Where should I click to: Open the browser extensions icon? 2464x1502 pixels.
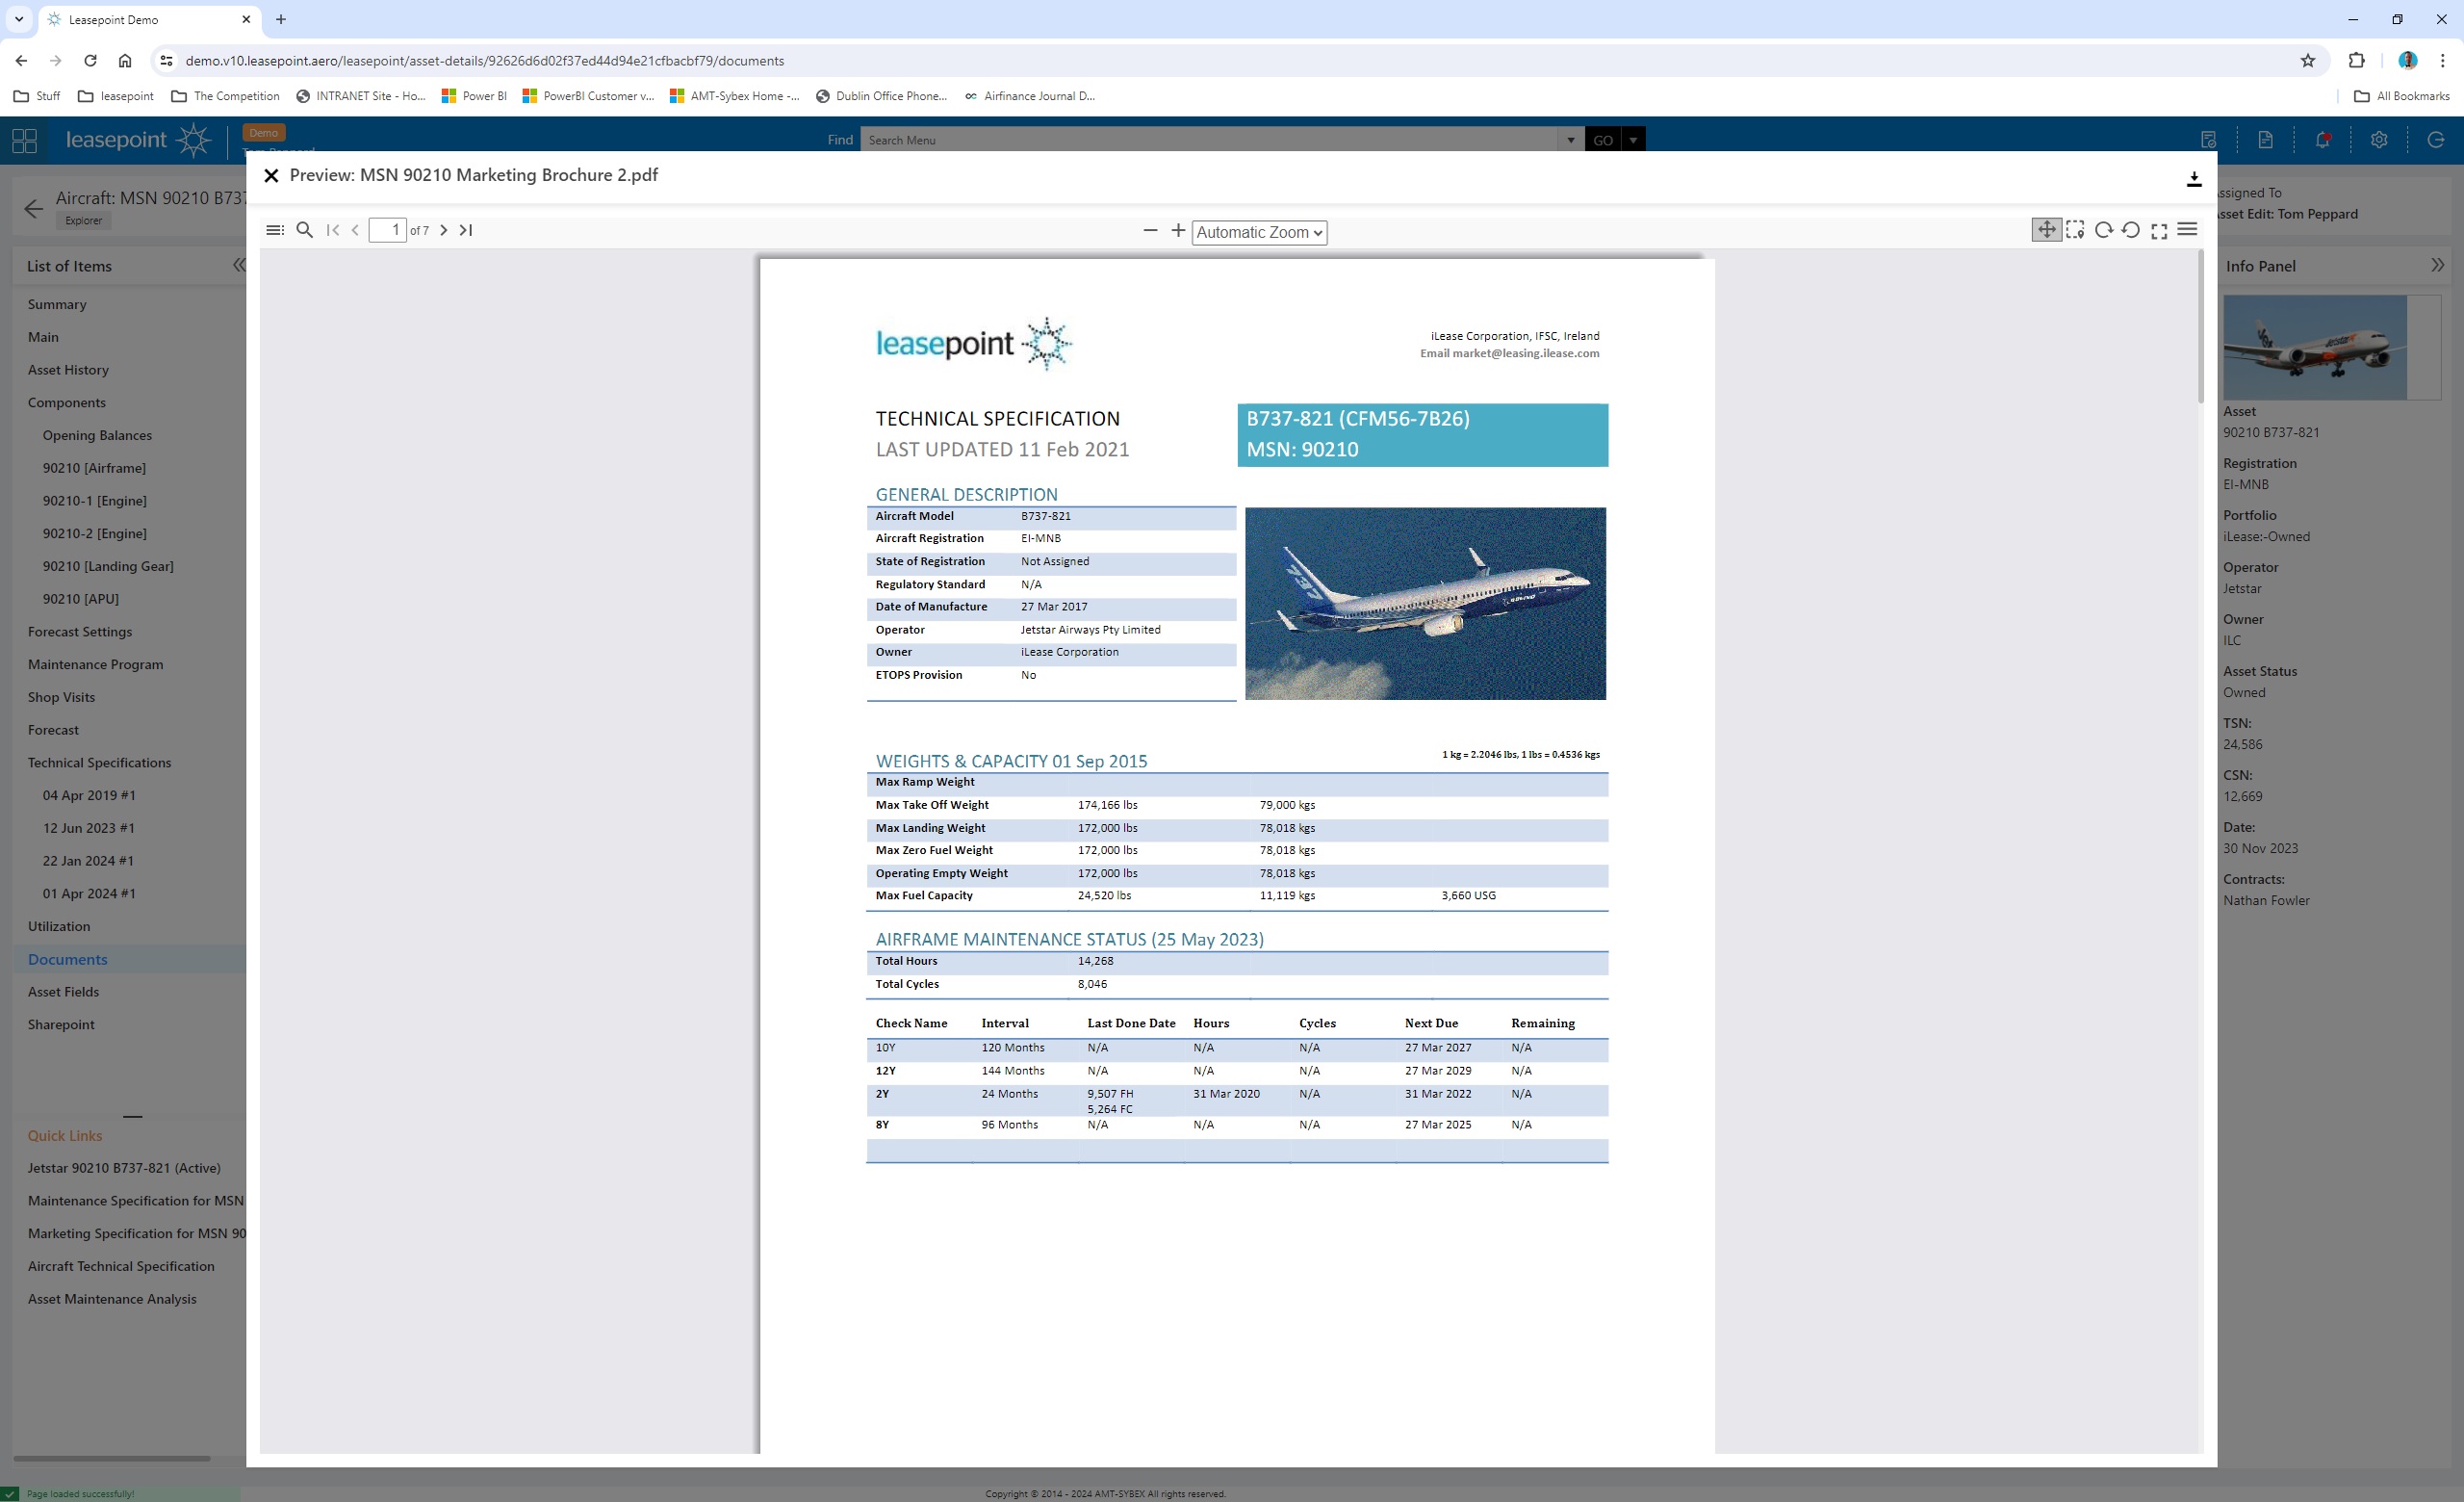tap(2356, 61)
